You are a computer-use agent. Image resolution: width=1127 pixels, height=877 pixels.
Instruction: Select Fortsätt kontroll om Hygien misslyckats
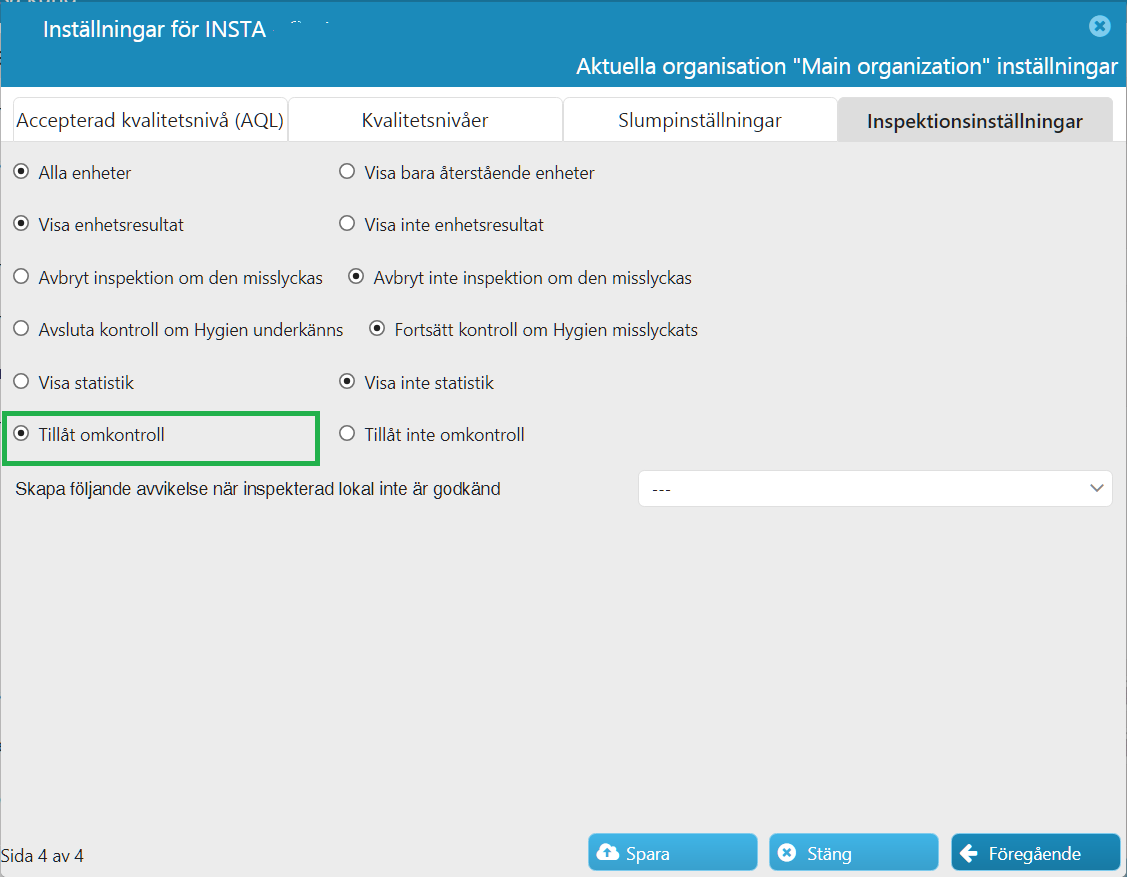click(377, 329)
